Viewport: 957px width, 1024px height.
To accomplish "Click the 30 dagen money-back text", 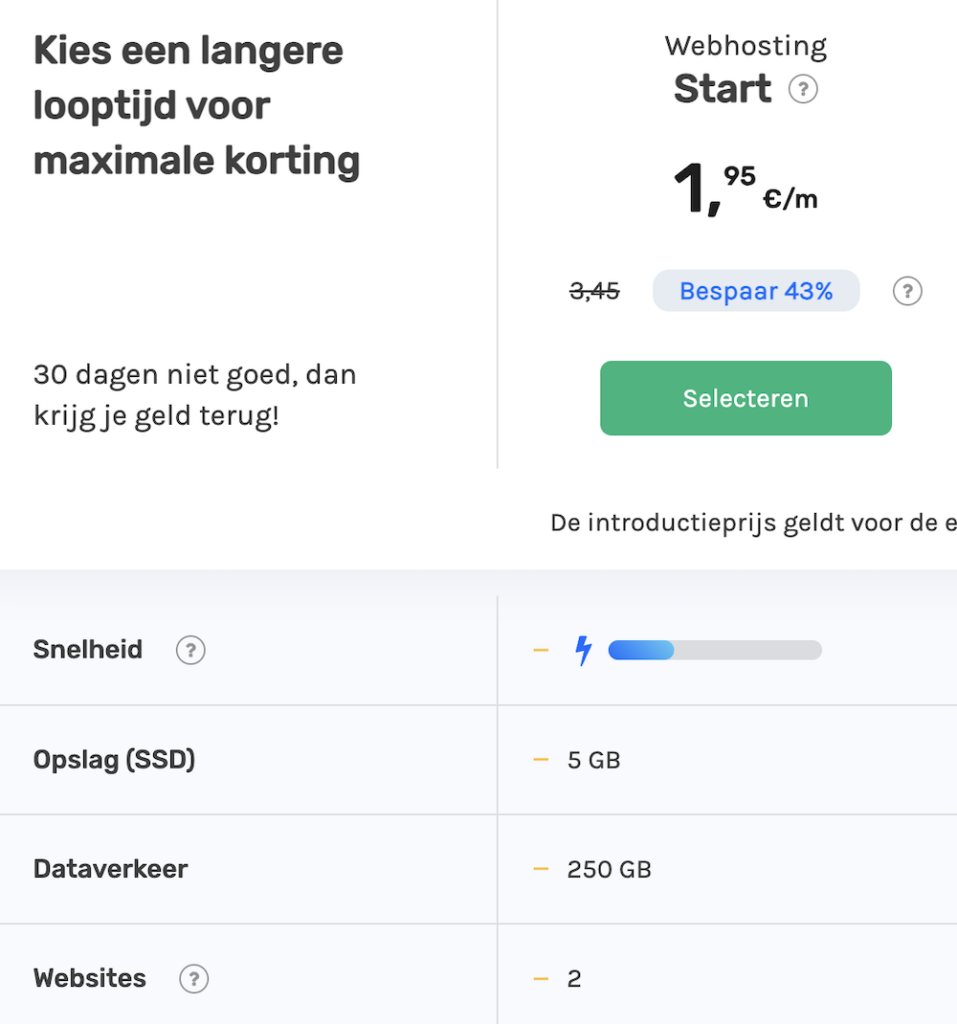I will point(195,395).
